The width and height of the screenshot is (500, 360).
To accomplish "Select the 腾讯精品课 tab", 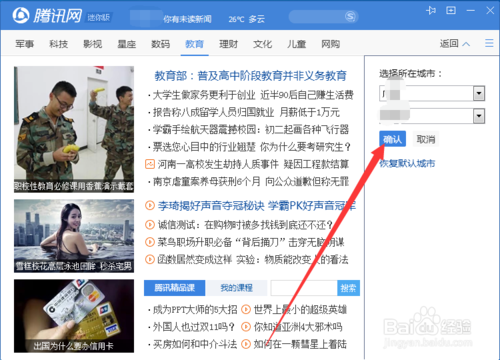I will click(x=174, y=288).
